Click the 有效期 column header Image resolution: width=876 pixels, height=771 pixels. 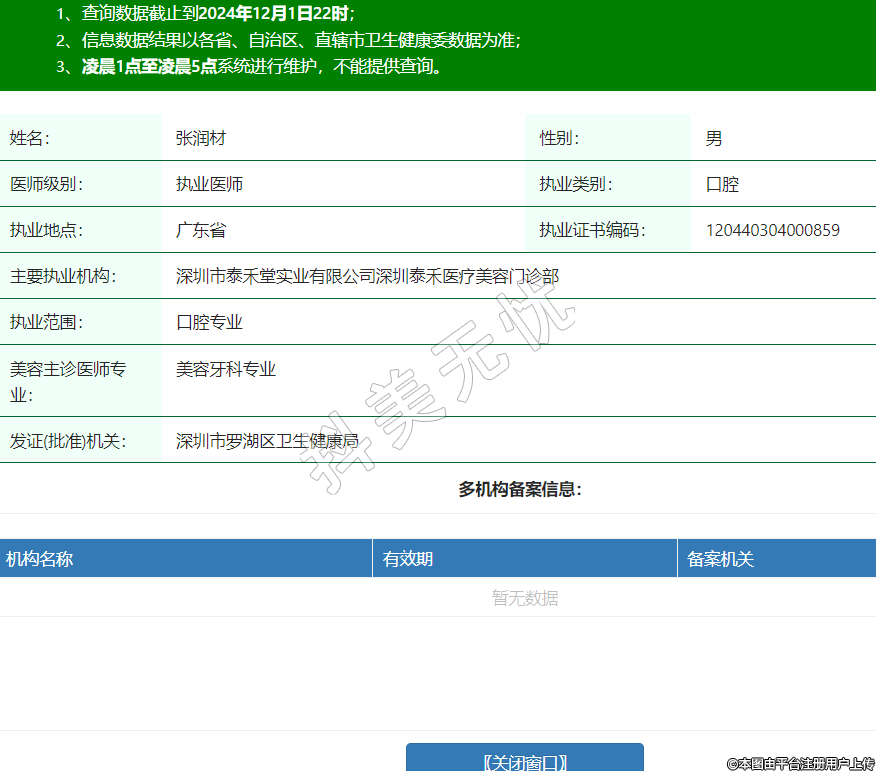(408, 559)
